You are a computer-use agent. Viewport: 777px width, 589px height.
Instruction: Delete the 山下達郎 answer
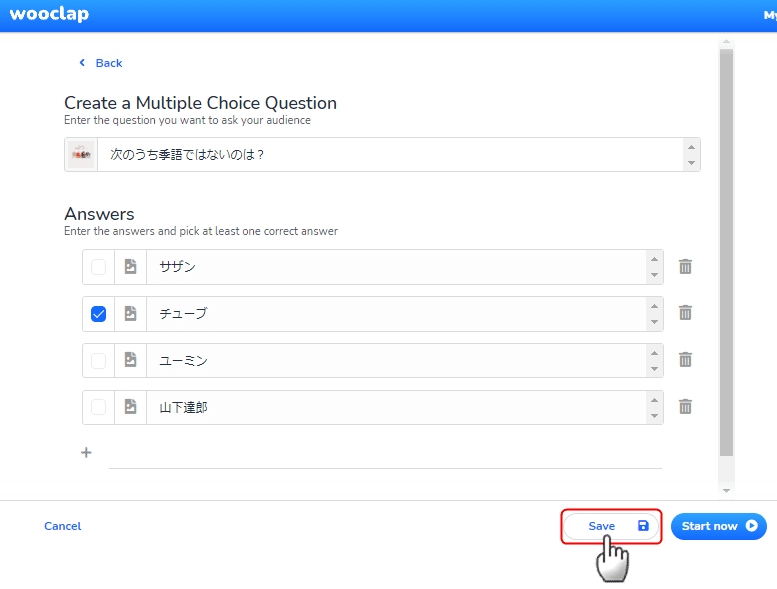pos(685,407)
